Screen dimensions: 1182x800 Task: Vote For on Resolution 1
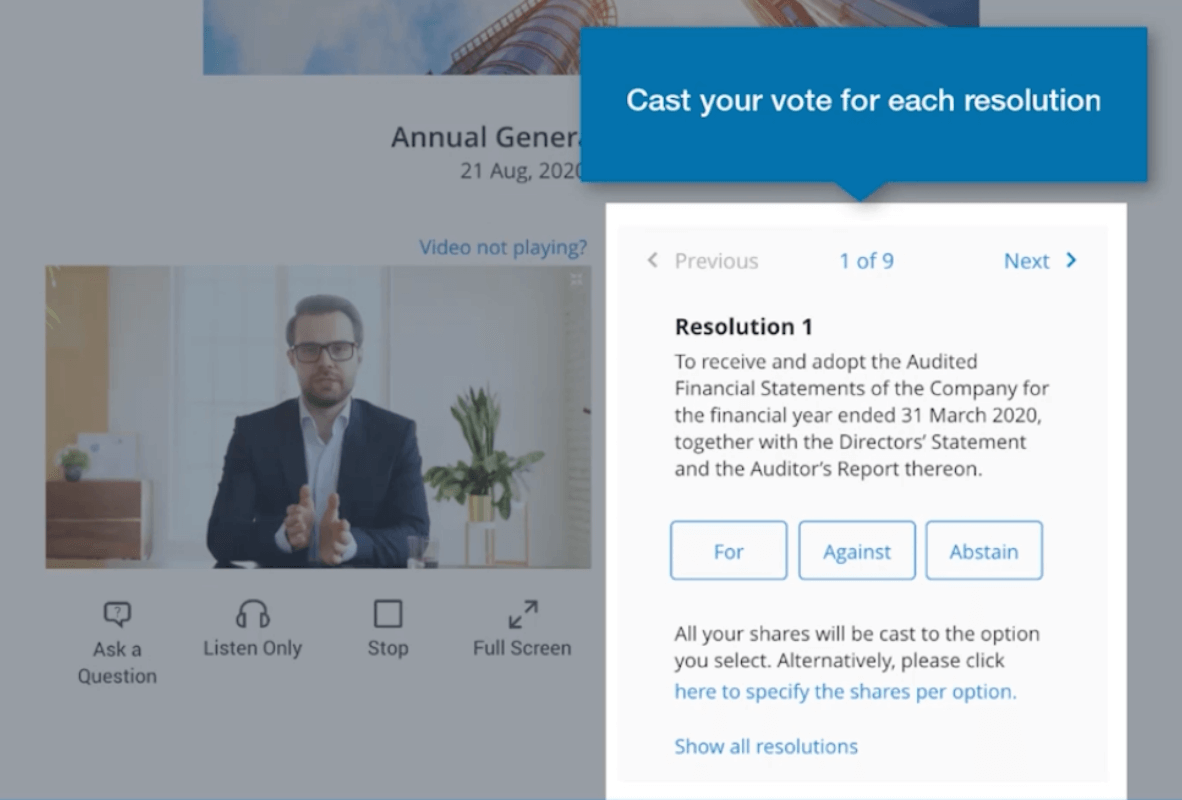[728, 550]
